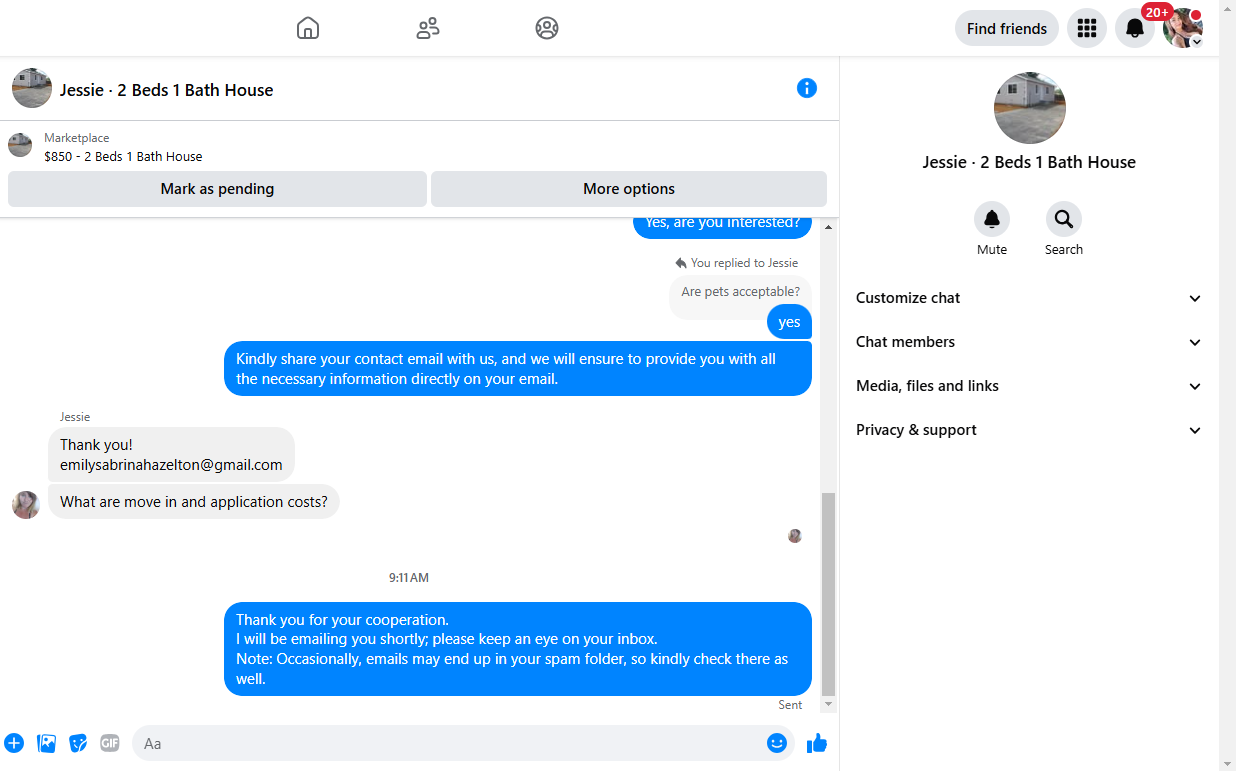The width and height of the screenshot is (1236, 771).
Task: Open the Friends icon in top navigation
Action: (428, 28)
